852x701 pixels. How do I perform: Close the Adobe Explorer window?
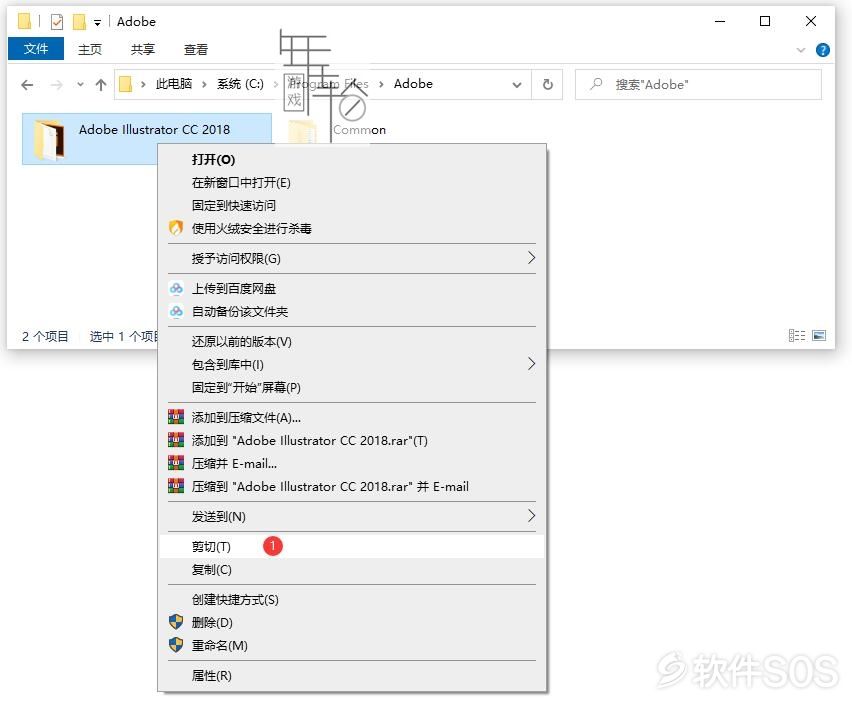point(811,21)
